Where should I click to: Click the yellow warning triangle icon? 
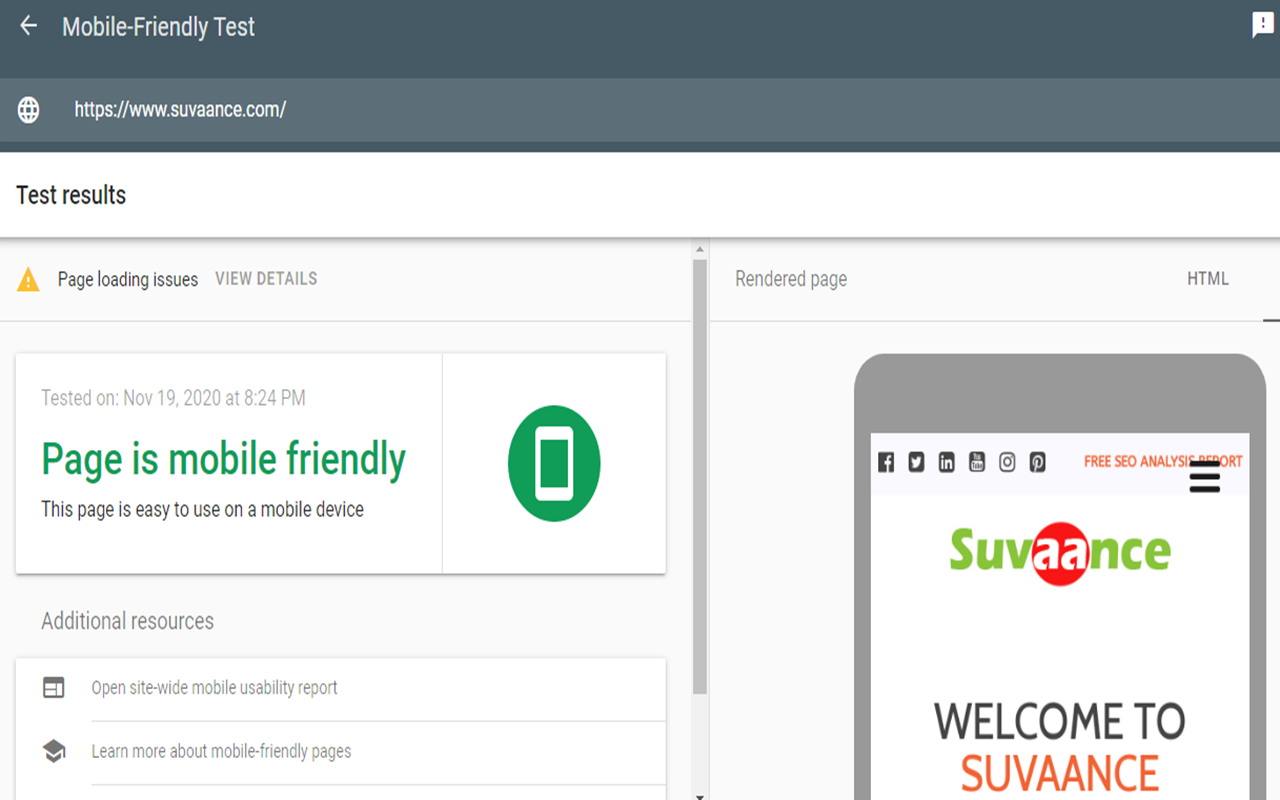pyautogui.click(x=28, y=280)
